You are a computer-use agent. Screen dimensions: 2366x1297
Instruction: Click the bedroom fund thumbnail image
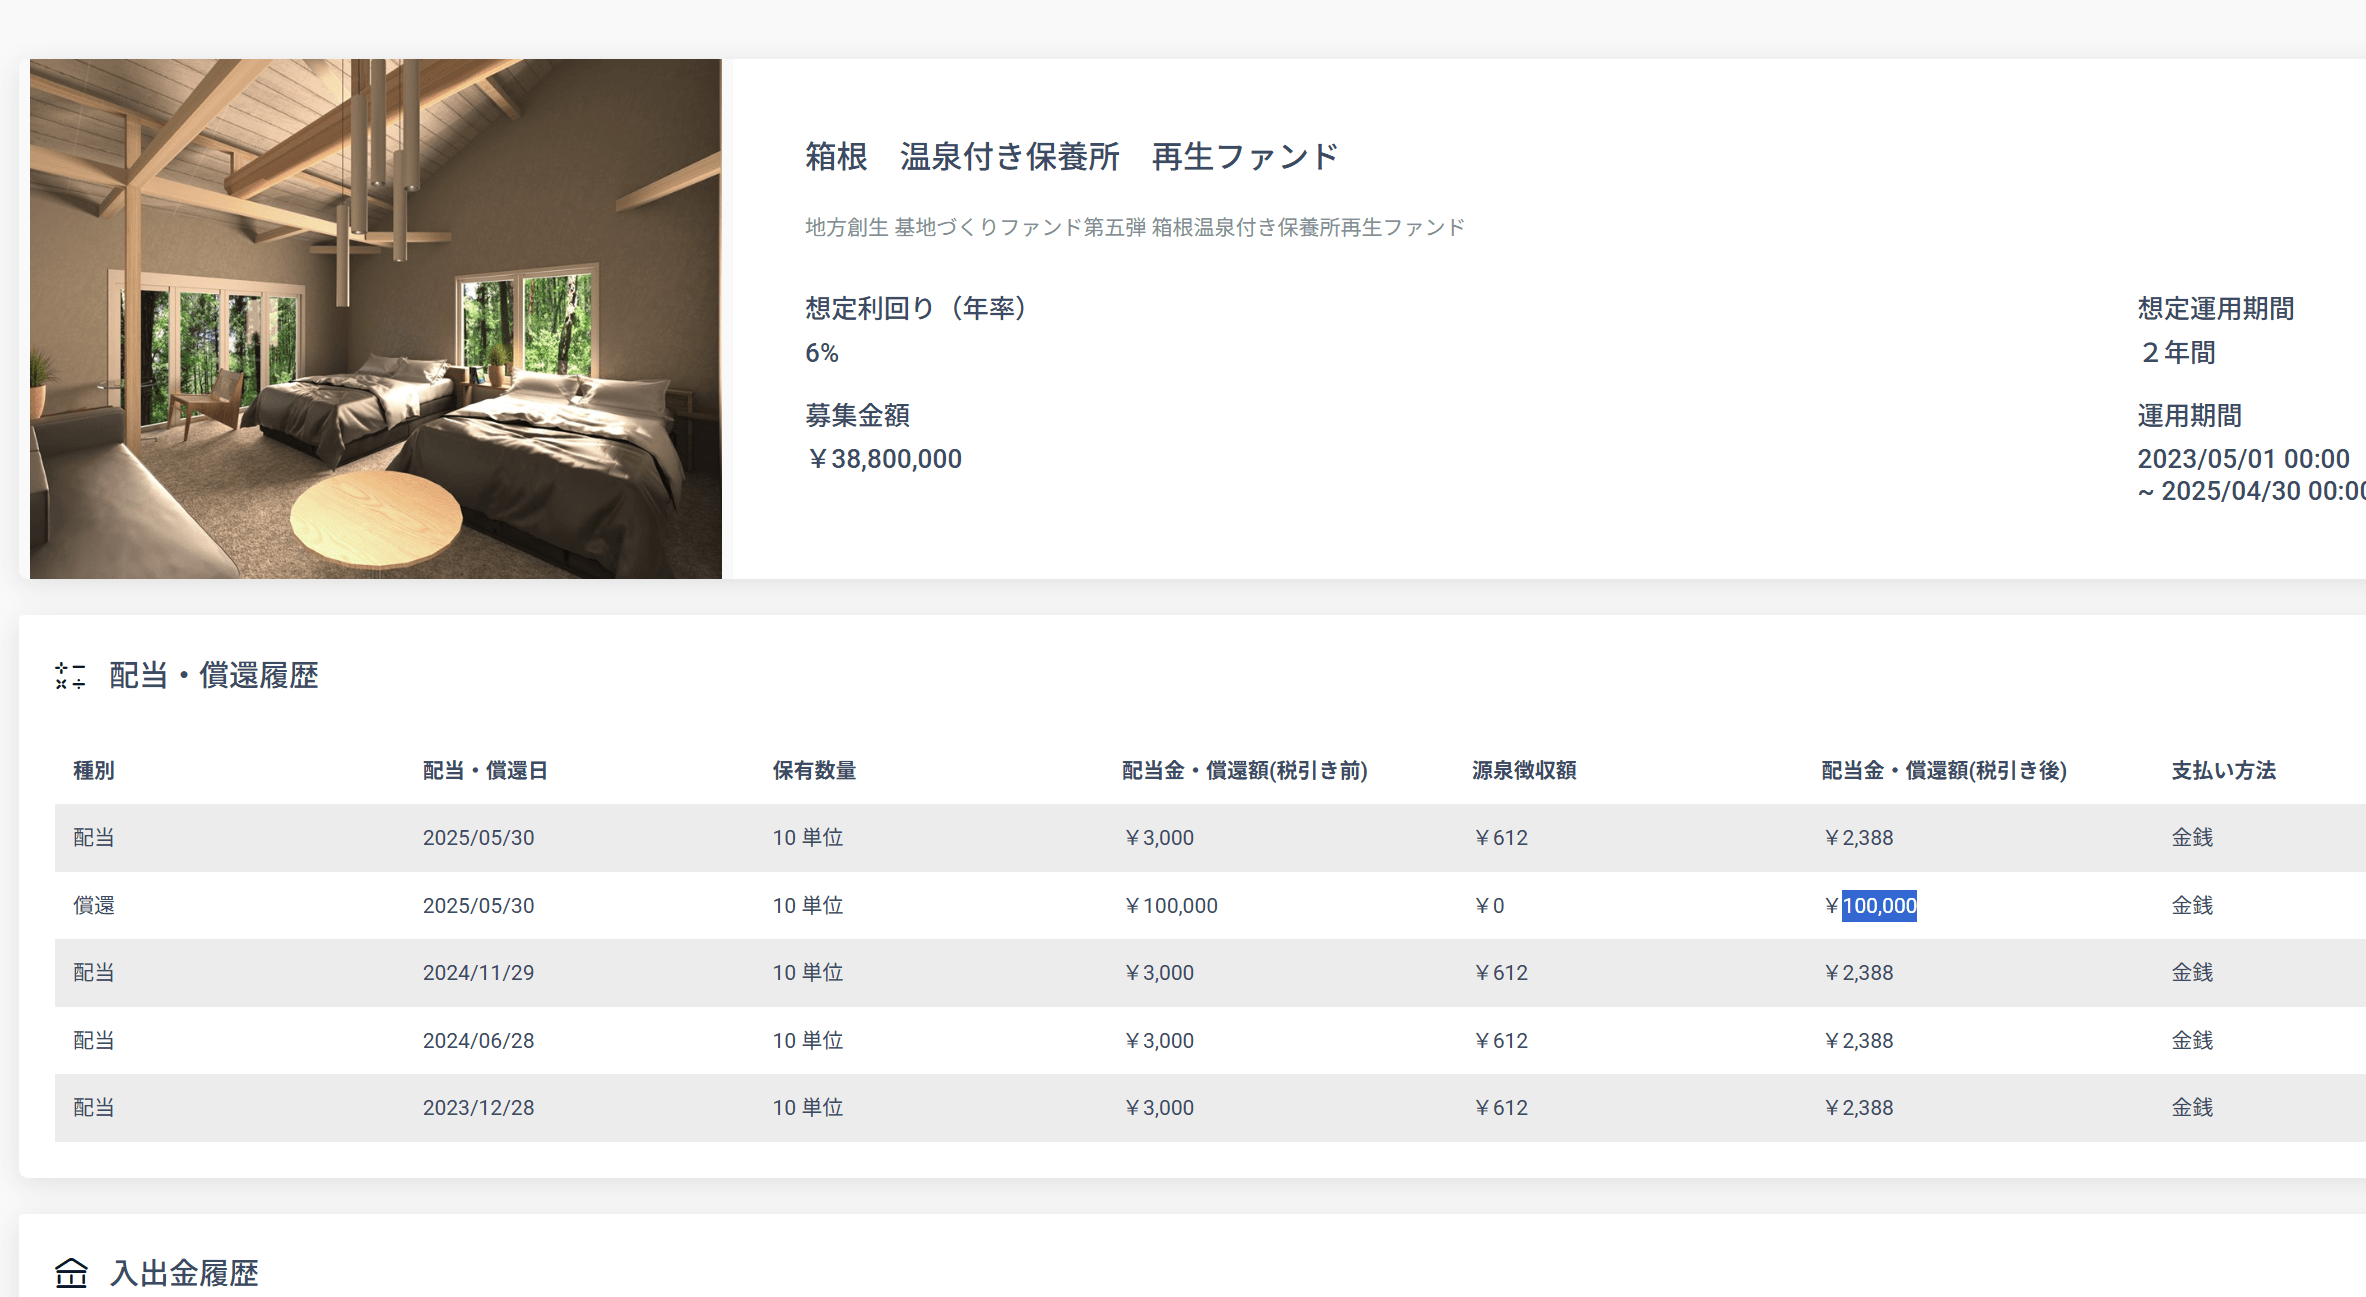tap(375, 318)
